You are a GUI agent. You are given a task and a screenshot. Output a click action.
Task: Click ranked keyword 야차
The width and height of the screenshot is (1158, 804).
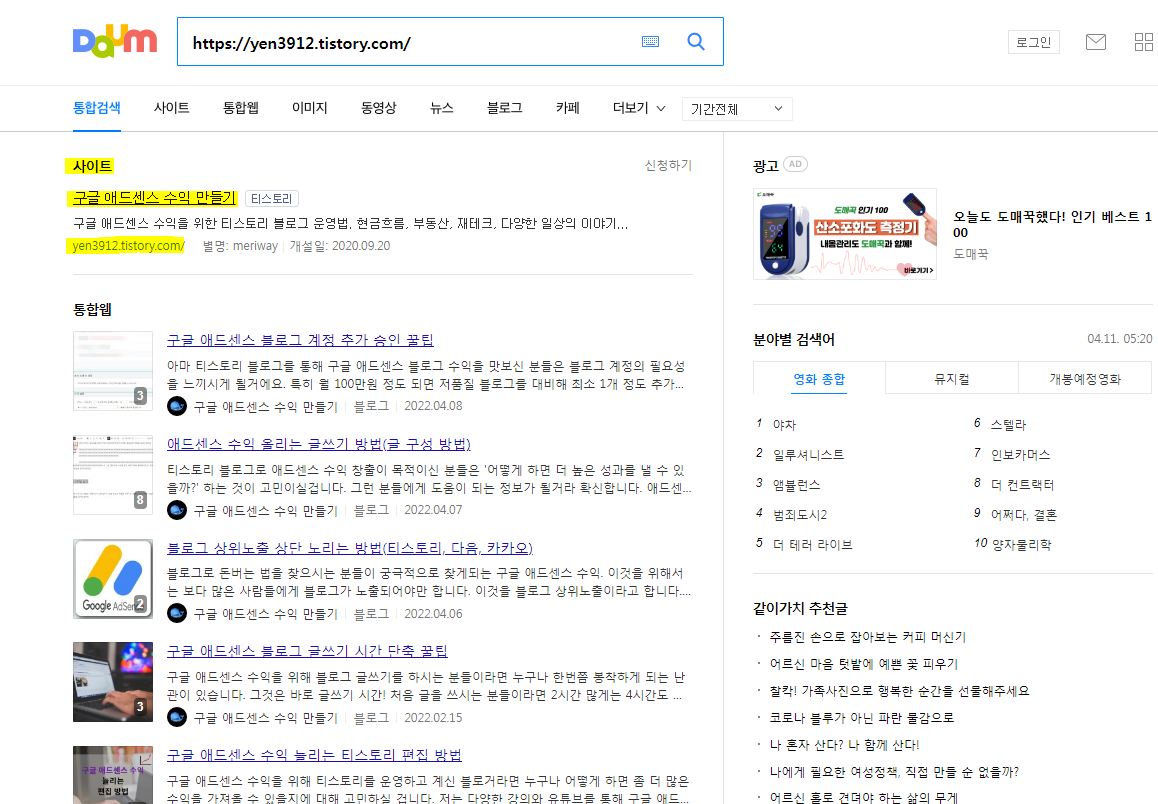coord(784,425)
